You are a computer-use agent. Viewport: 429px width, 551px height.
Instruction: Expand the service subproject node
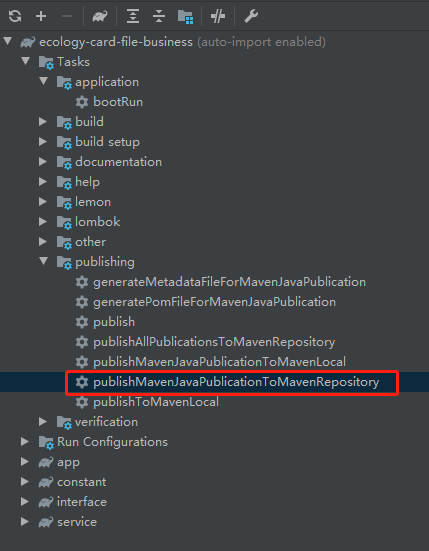pos(25,521)
